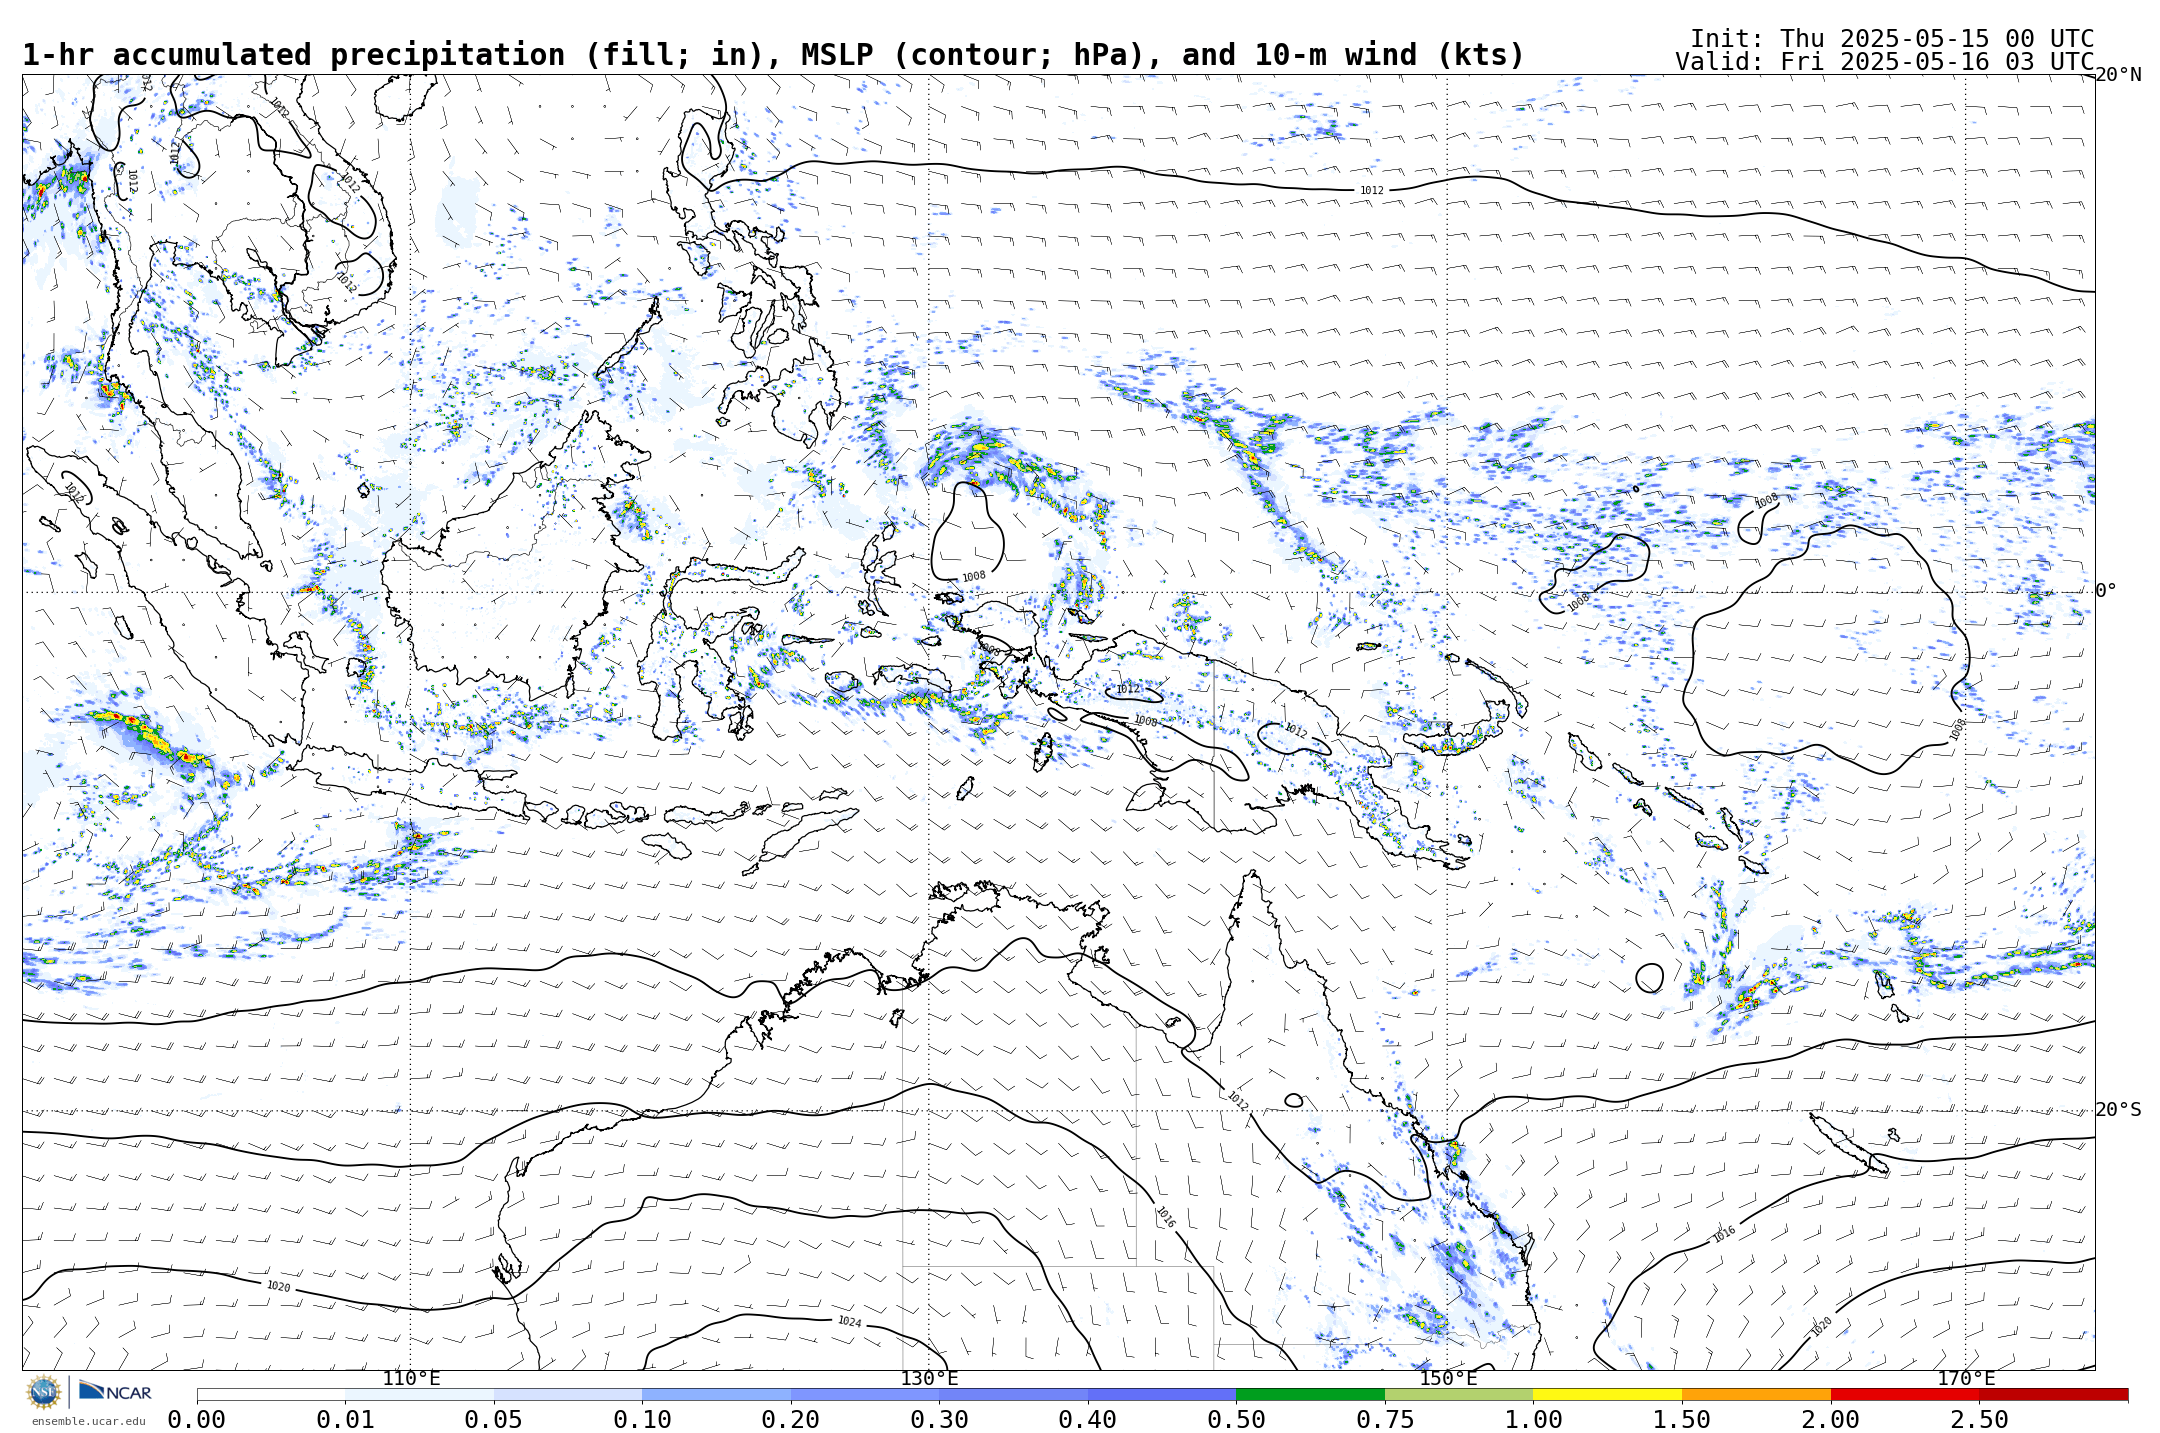Click the 1.00 colorbar tick label
Screen dimensions: 2160x1433
tap(1533, 1420)
